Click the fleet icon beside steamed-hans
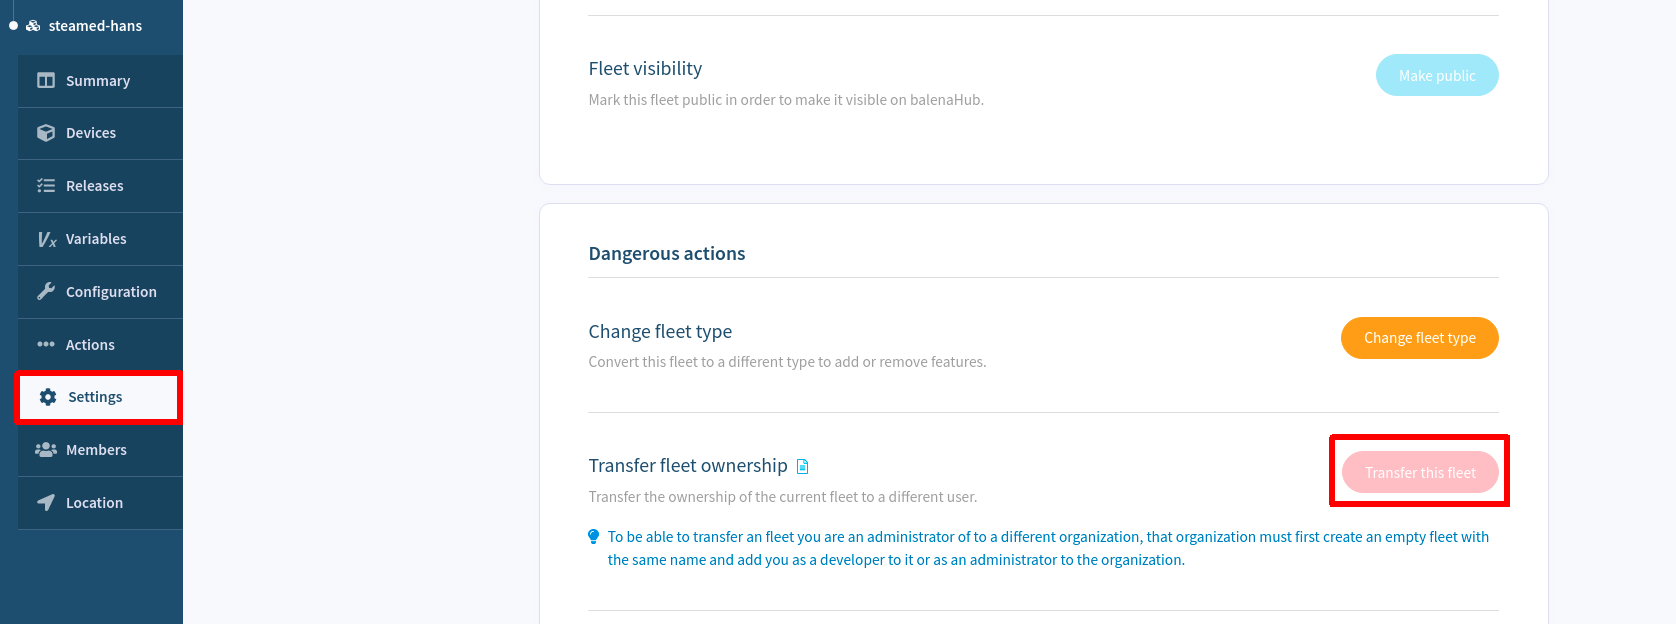1676x624 pixels. pyautogui.click(x=33, y=26)
